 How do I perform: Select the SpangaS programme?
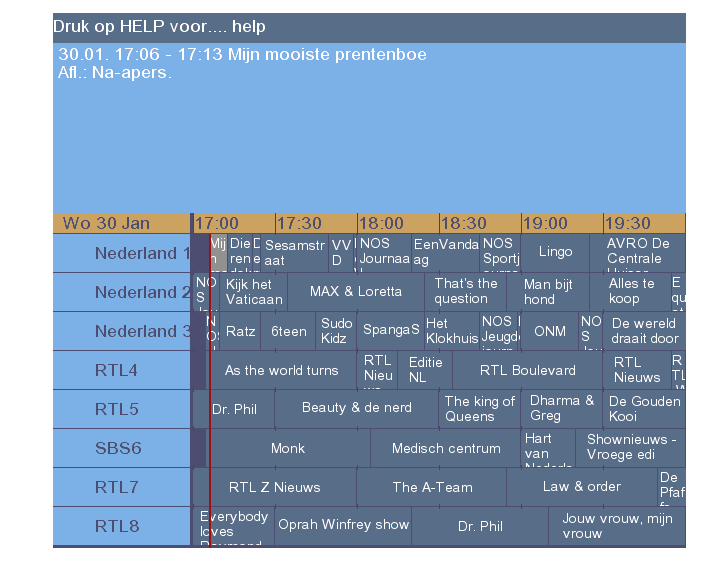390,331
